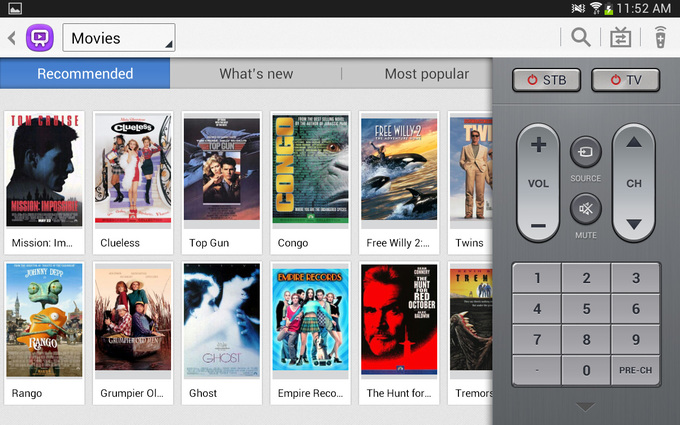The image size is (680, 425).
Task: Open the Empire Records poster
Action: [x=310, y=319]
